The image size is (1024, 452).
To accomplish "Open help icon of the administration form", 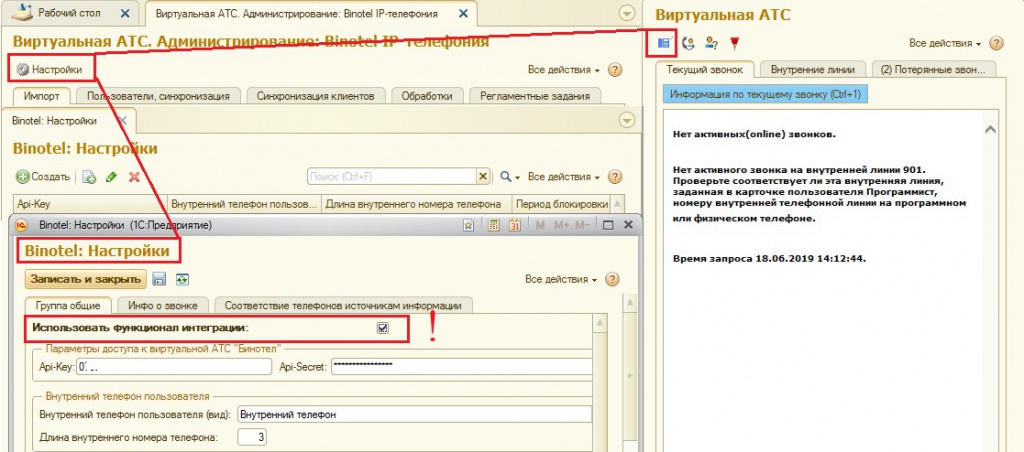I will click(x=615, y=70).
